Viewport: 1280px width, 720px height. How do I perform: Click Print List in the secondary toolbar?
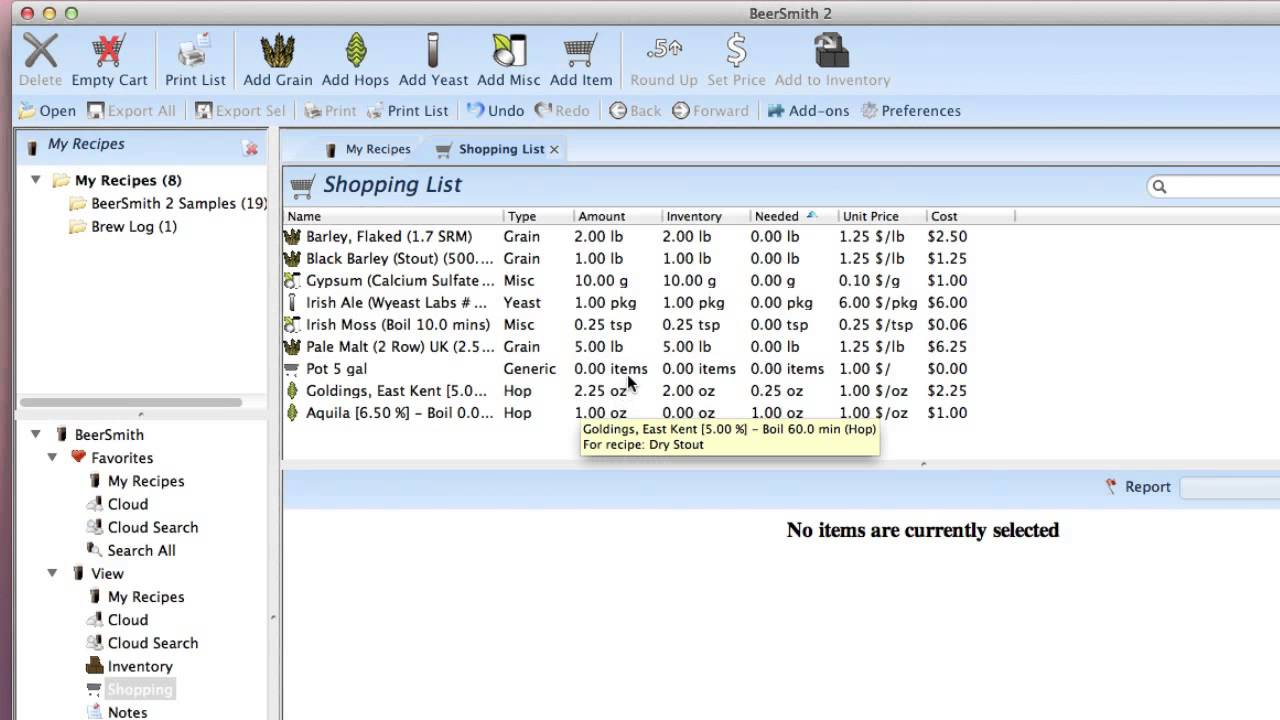407,111
